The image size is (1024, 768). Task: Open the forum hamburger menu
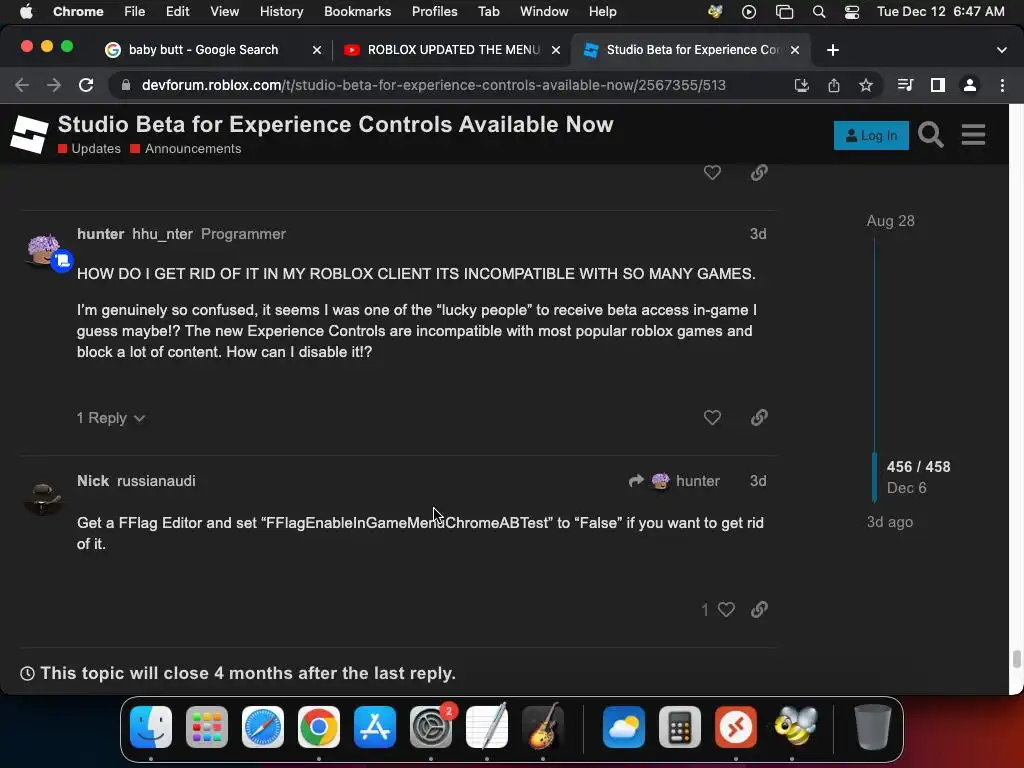pos(973,135)
